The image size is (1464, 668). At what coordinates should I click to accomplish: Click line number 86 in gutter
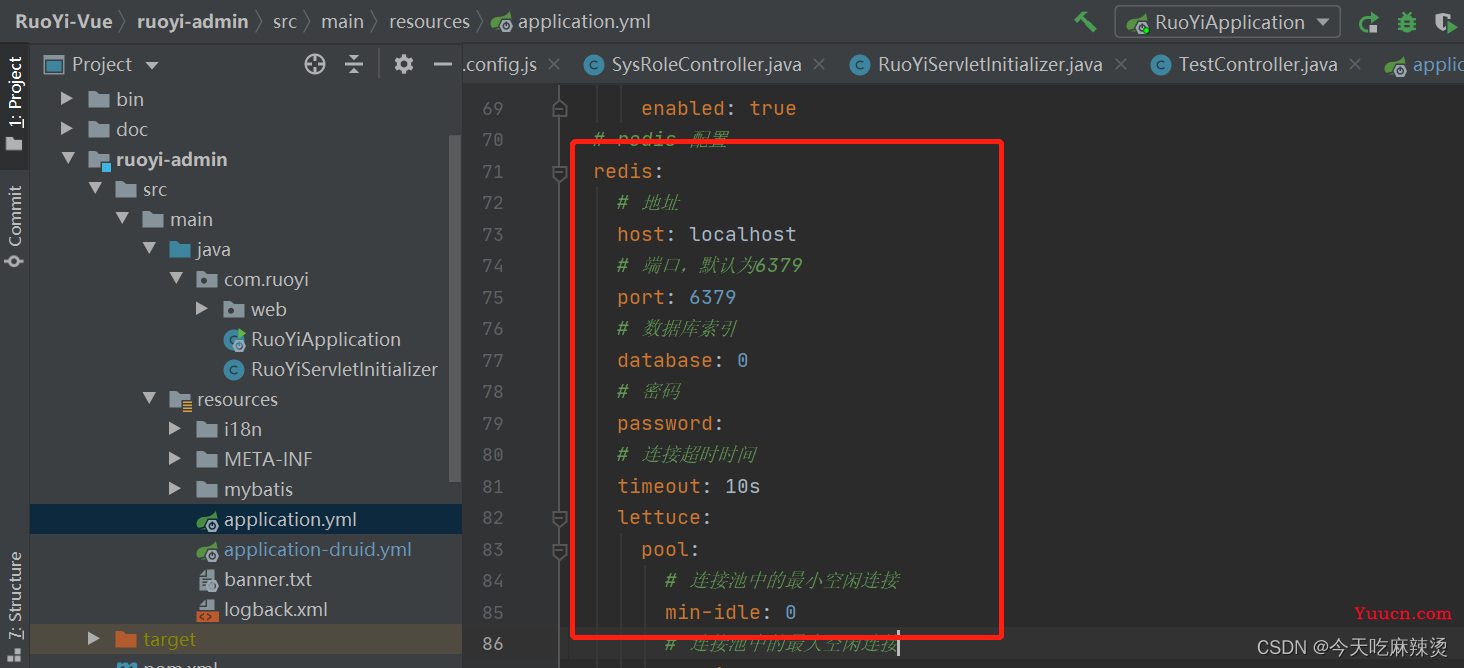coord(493,643)
